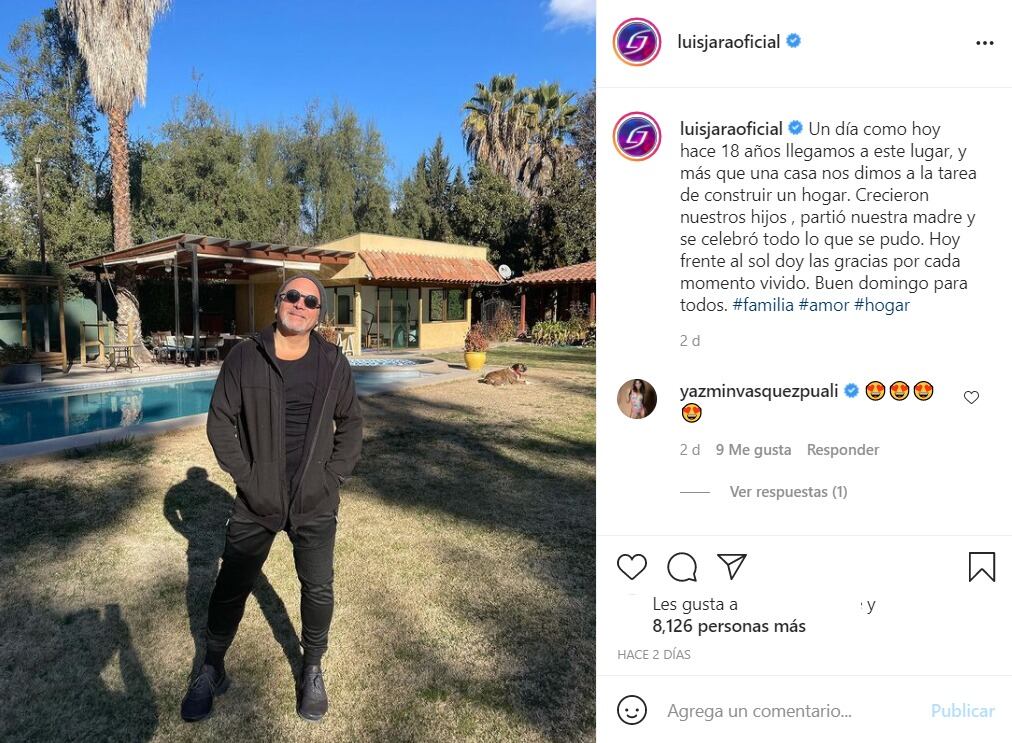Like the post with the heart icon
The width and height of the screenshot is (1012, 743).
pyautogui.click(x=631, y=567)
